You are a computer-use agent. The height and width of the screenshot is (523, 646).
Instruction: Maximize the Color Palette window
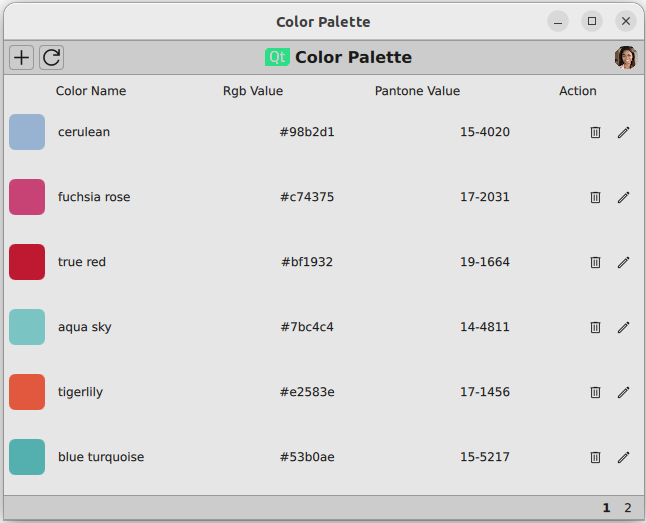[x=592, y=21]
